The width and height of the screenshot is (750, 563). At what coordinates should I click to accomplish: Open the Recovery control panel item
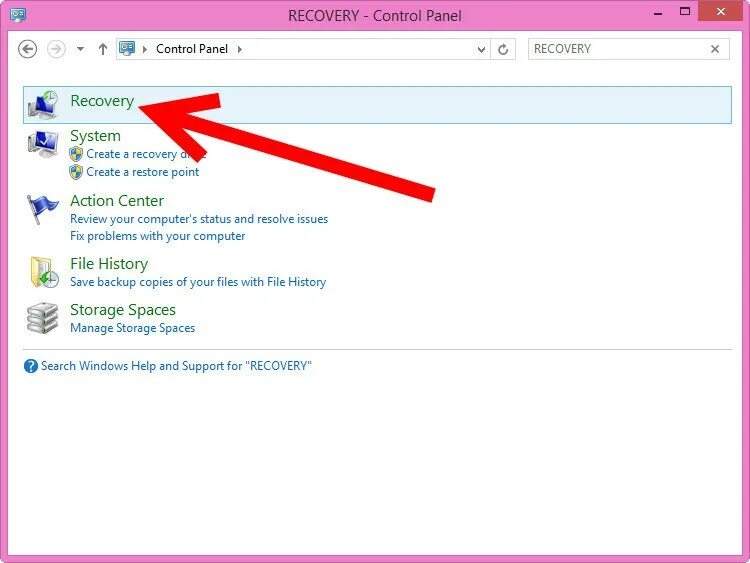[102, 101]
